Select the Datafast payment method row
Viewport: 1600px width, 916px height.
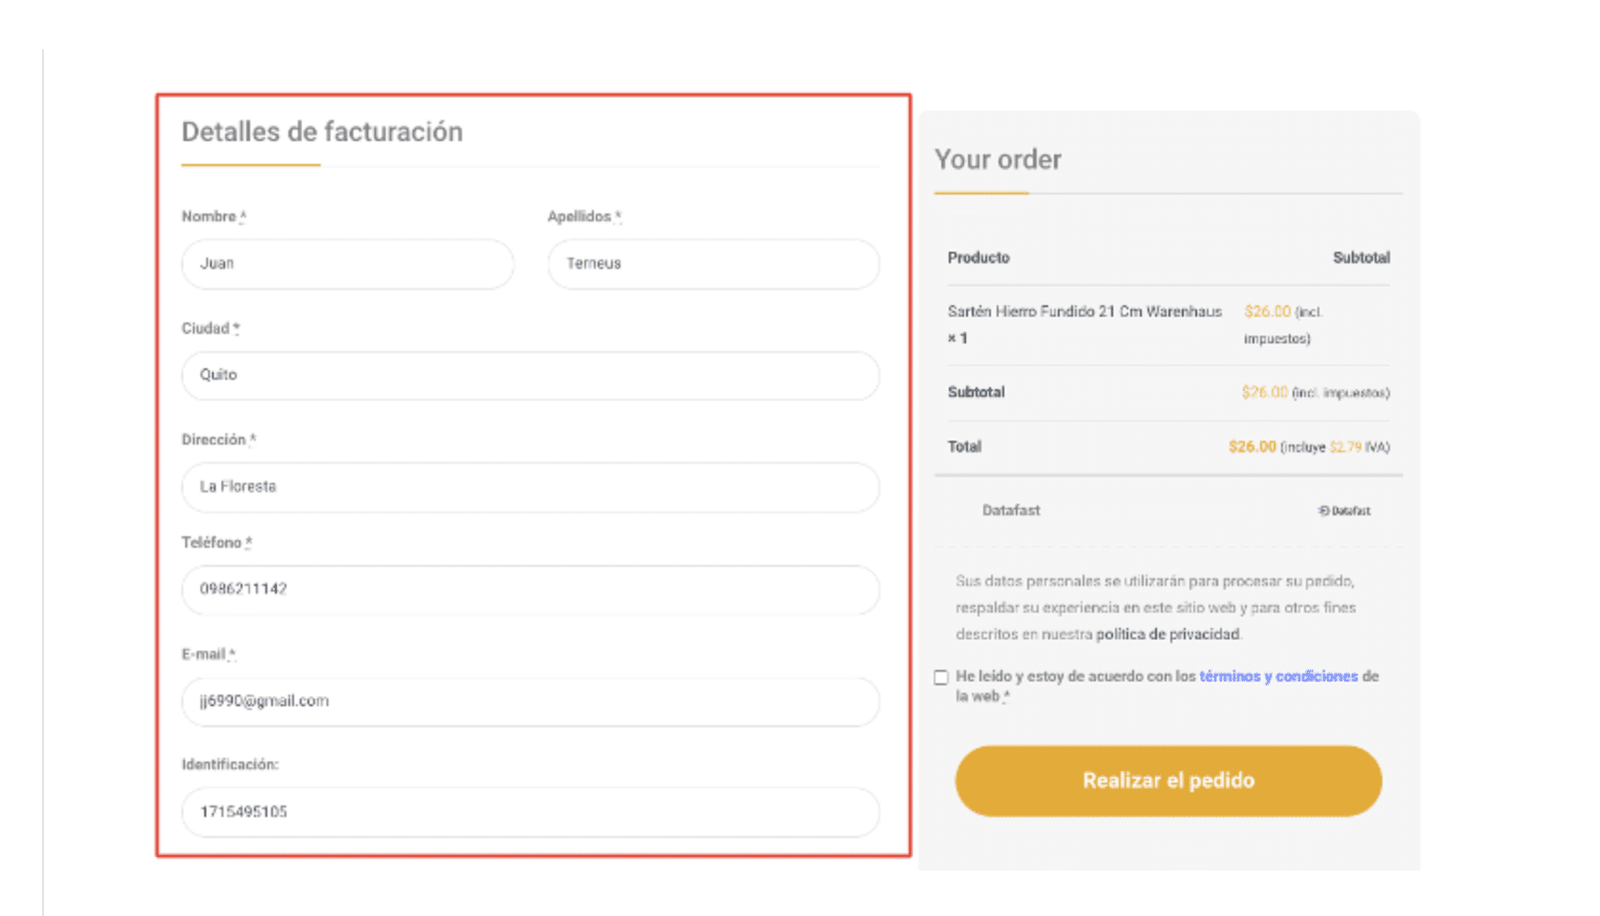[x=1010, y=510]
